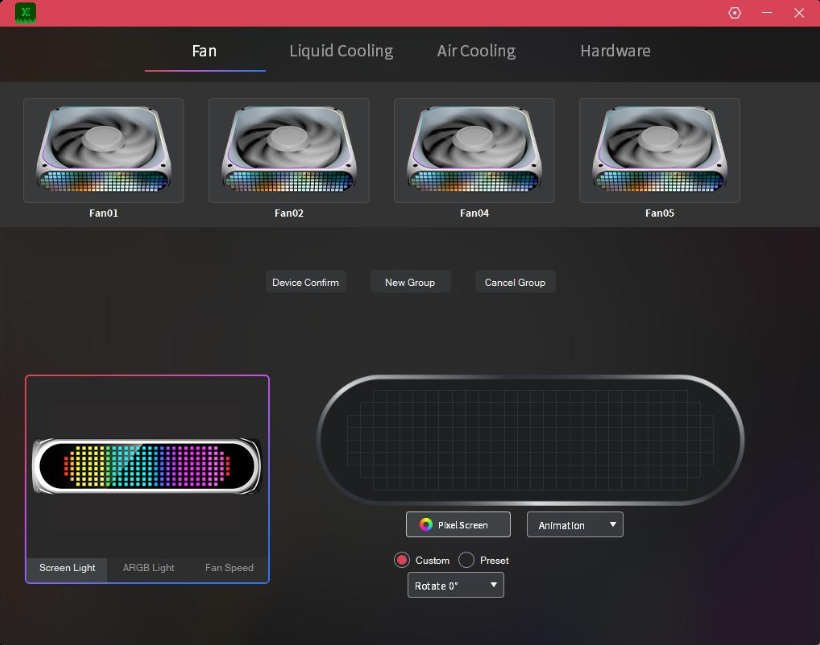Click the green app logo icon
Image resolution: width=820 pixels, height=645 pixels.
point(25,13)
